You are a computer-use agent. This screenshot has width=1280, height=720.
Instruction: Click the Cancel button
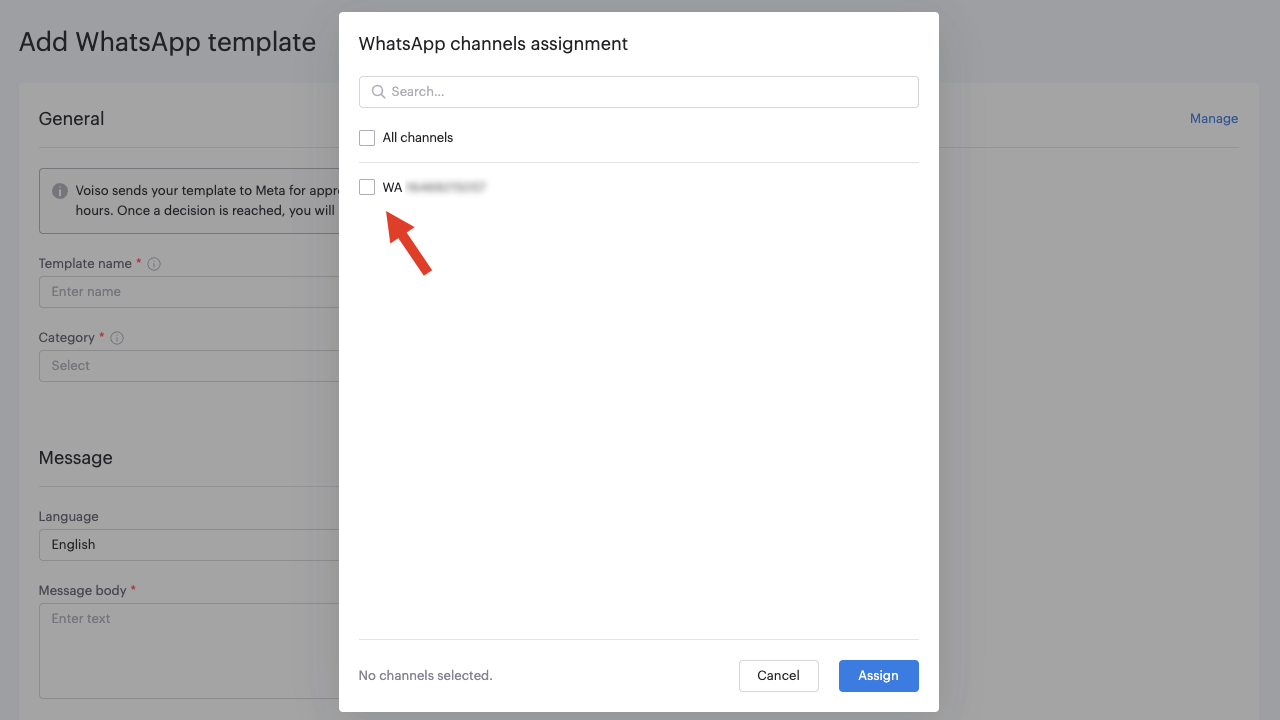point(779,676)
